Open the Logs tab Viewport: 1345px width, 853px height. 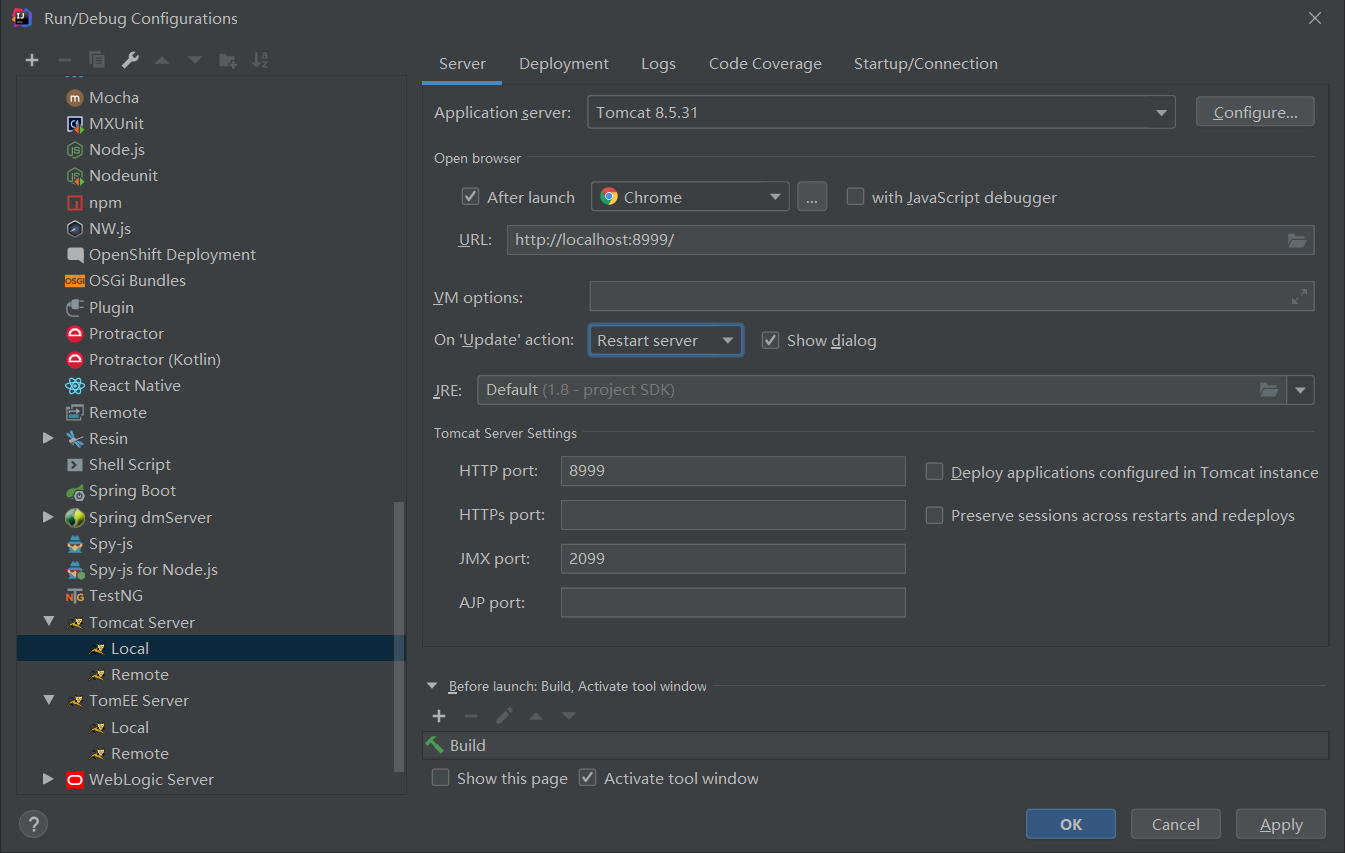click(658, 64)
